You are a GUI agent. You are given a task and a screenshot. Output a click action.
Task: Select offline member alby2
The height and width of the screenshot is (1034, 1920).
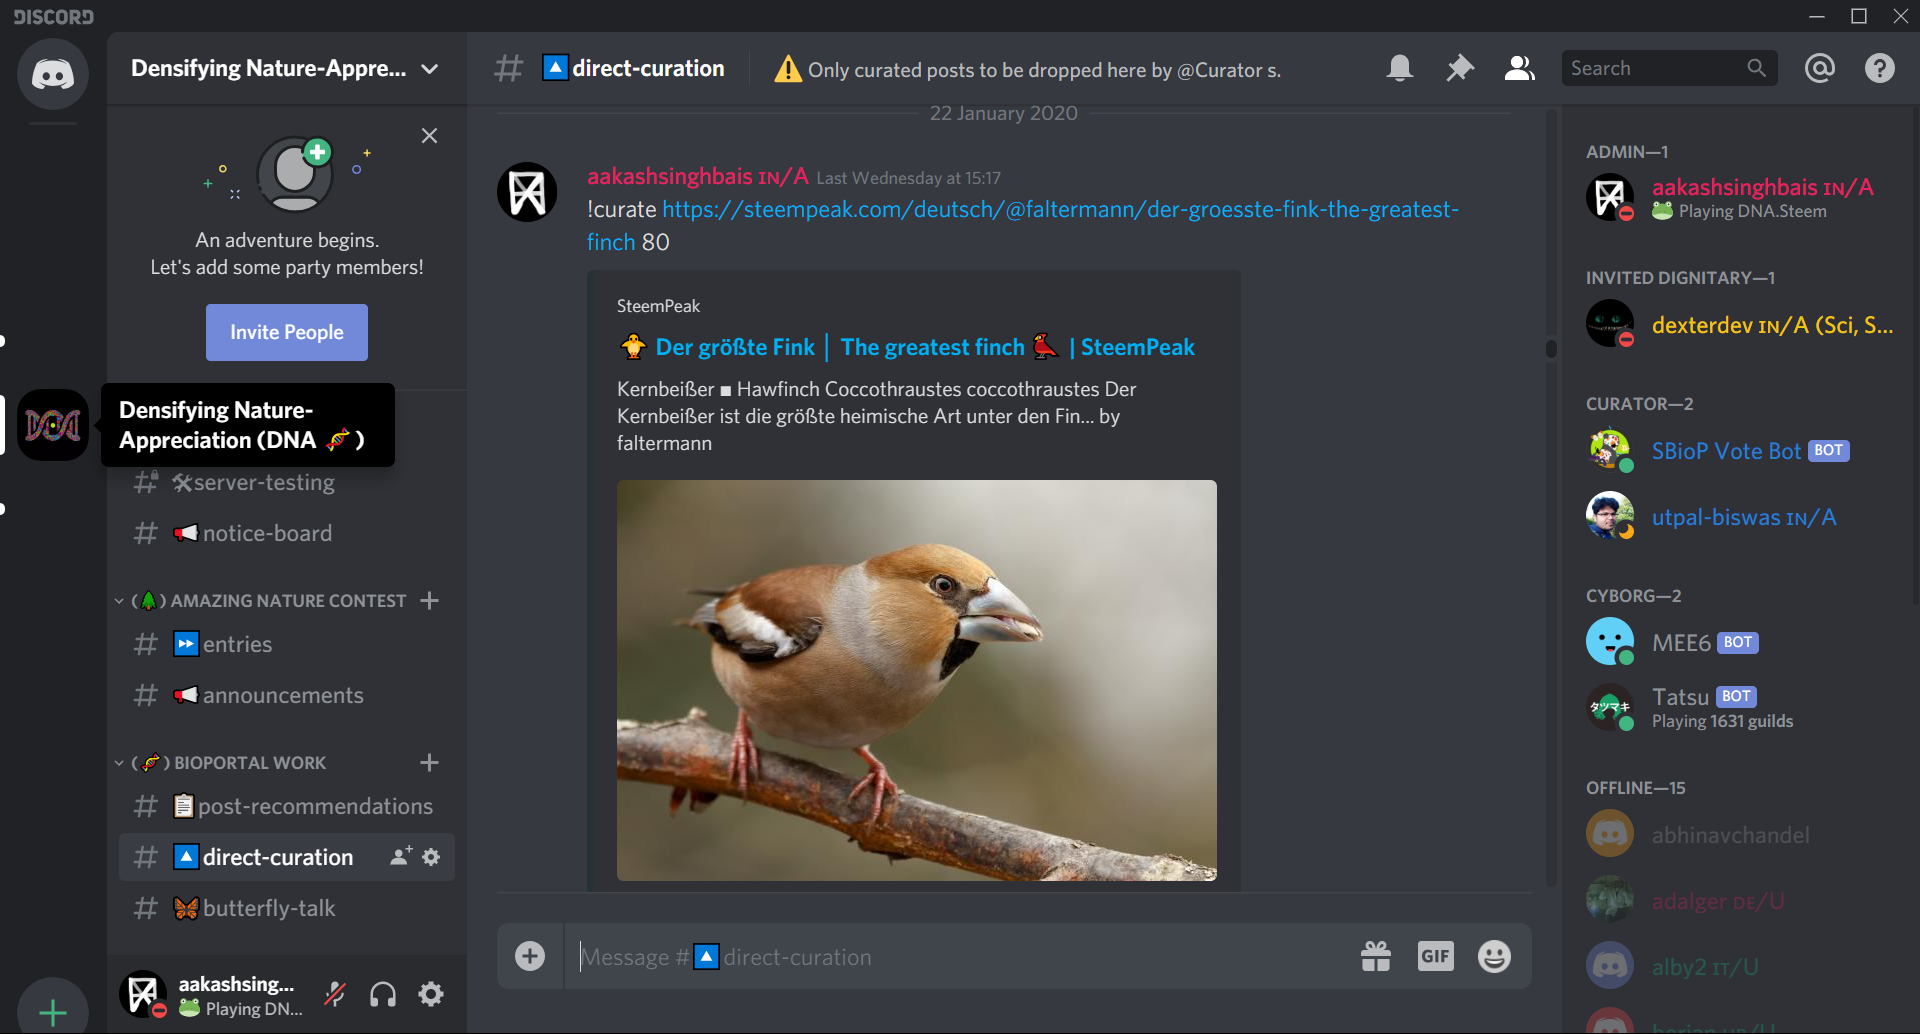tap(1740, 966)
